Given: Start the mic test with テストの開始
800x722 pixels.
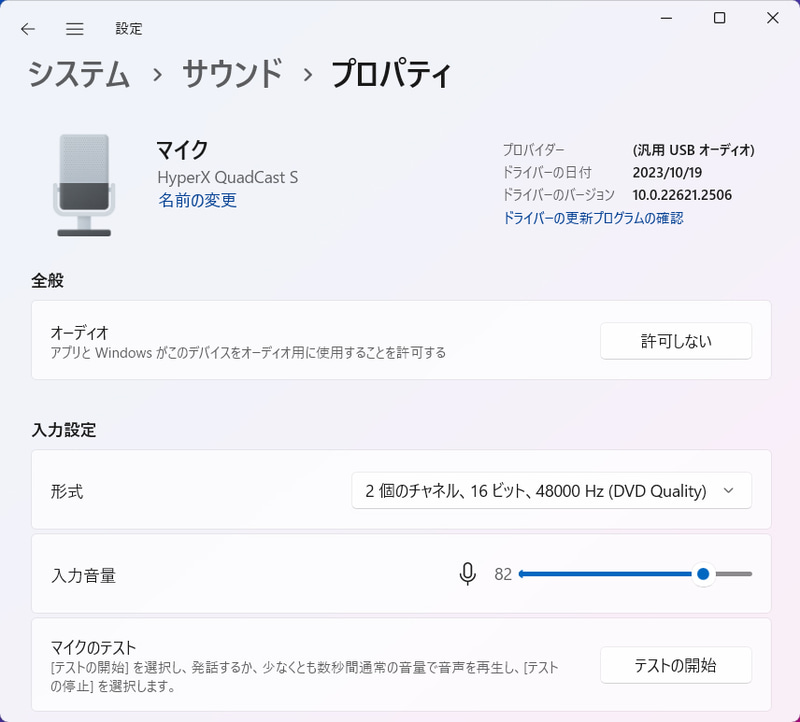Looking at the screenshot, I should pos(676,665).
